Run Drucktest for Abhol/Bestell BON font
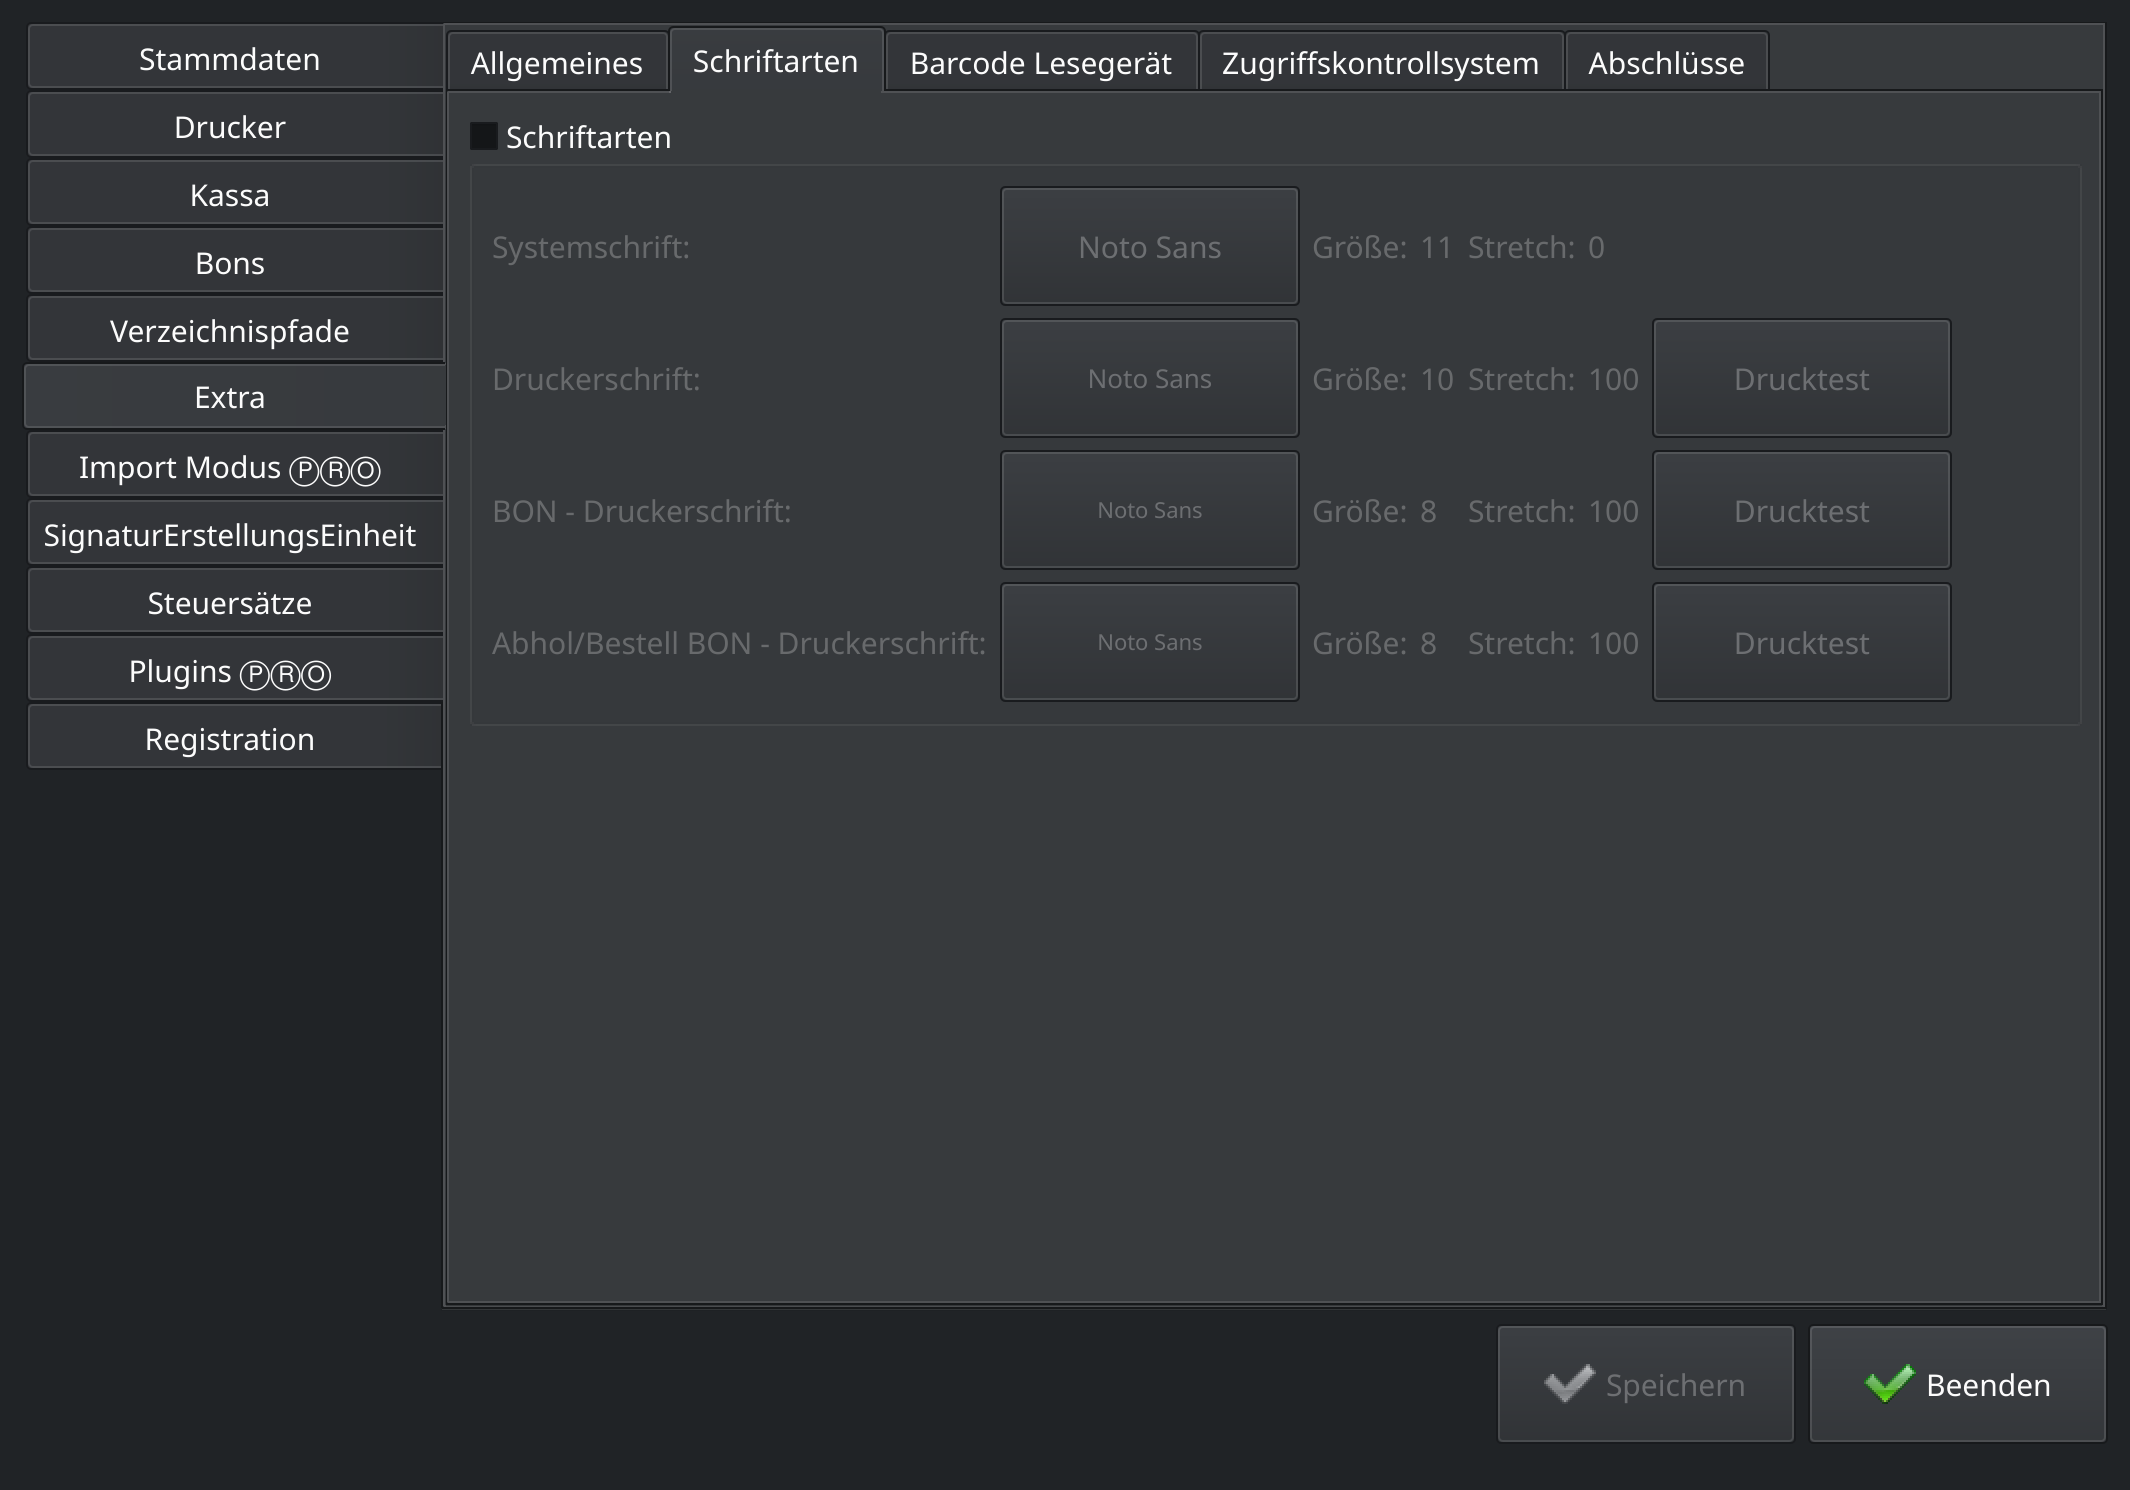Image resolution: width=2130 pixels, height=1490 pixels. [1802, 642]
